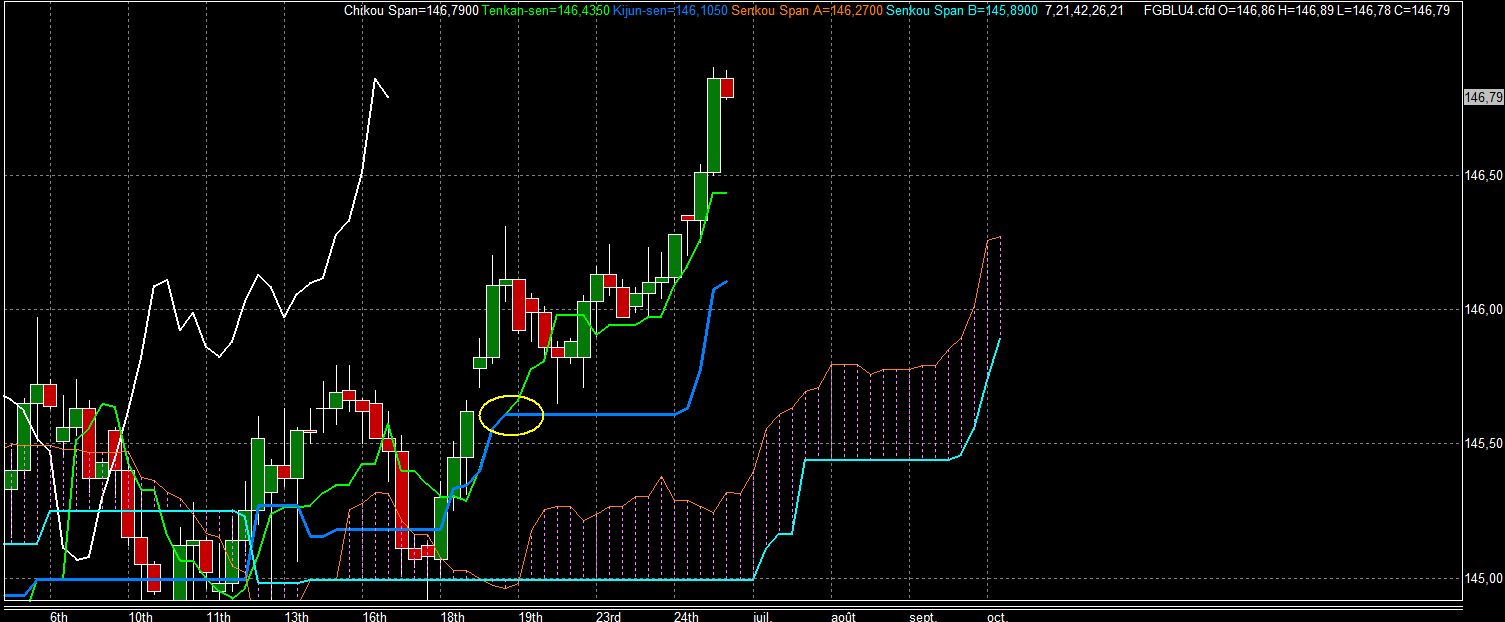
Task: Click the 24th date axis label
Action: [686, 615]
